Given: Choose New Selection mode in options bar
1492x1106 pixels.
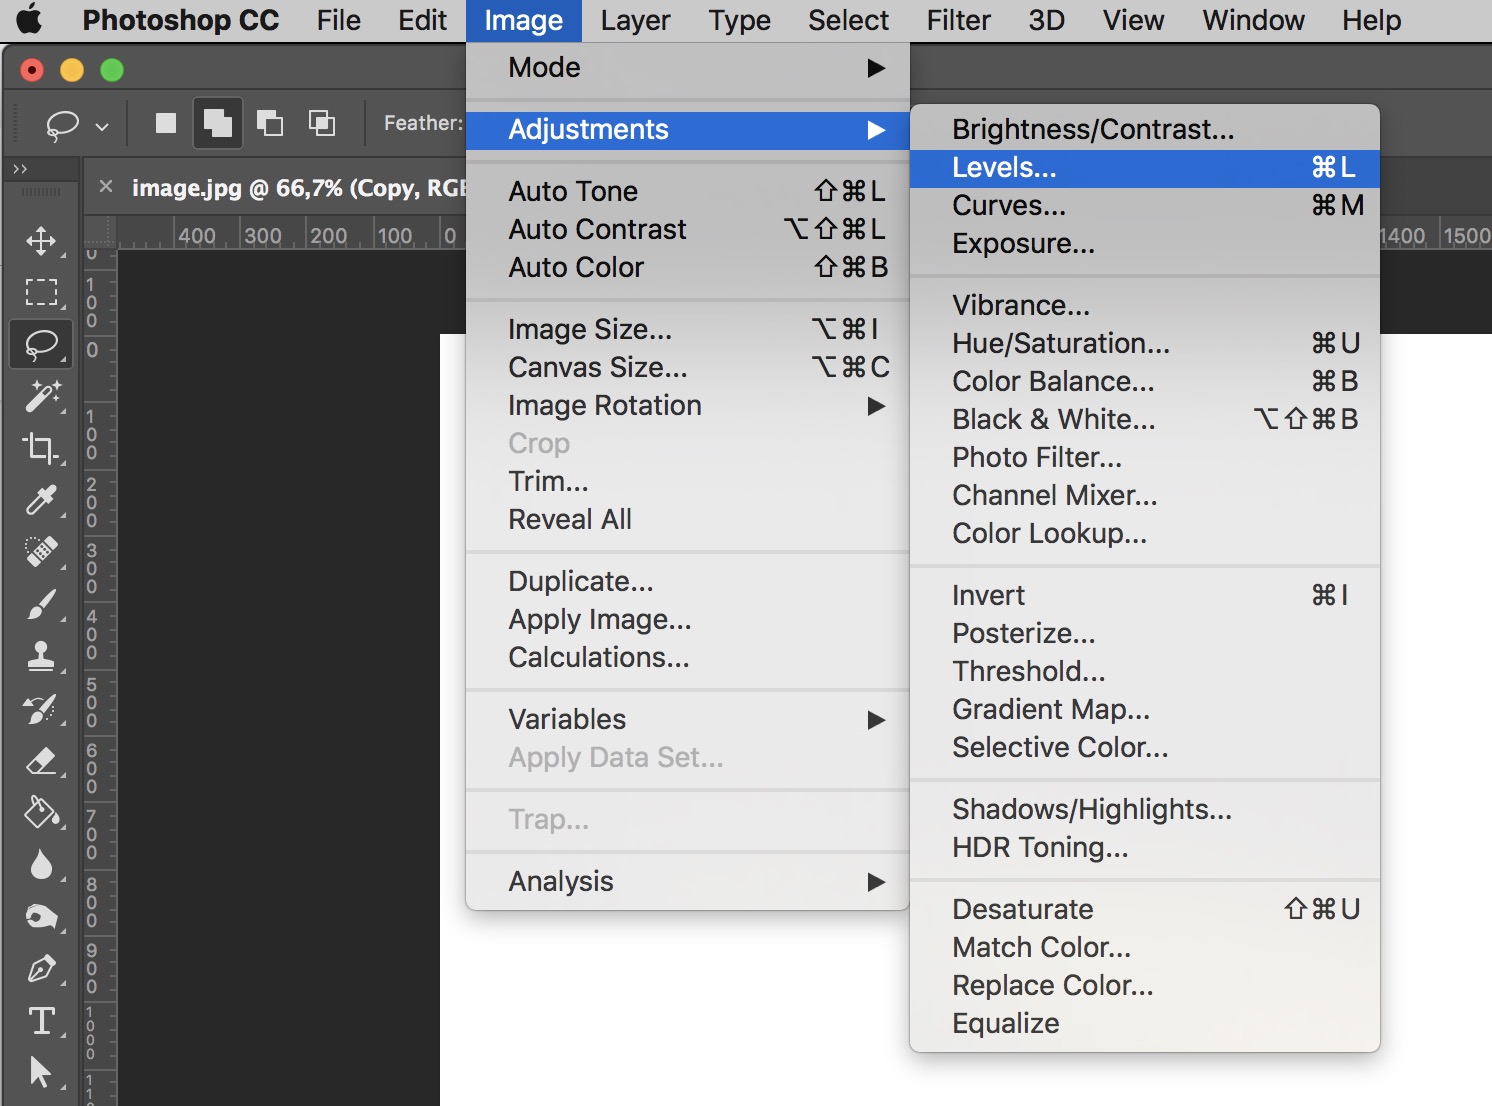Looking at the screenshot, I should [x=166, y=123].
